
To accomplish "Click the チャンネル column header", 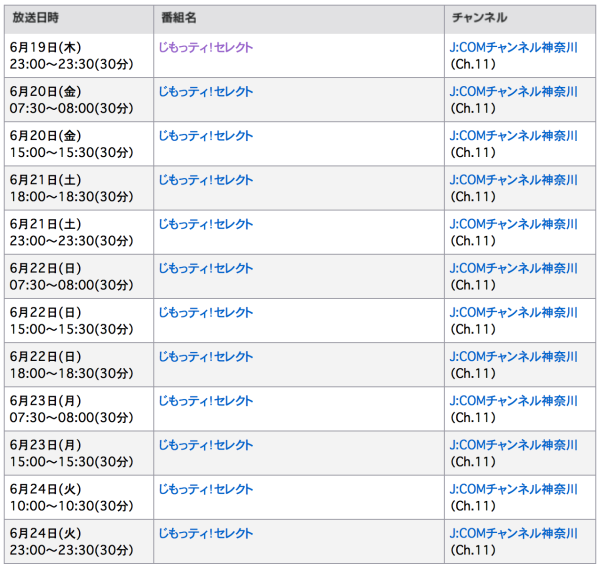I will point(520,19).
